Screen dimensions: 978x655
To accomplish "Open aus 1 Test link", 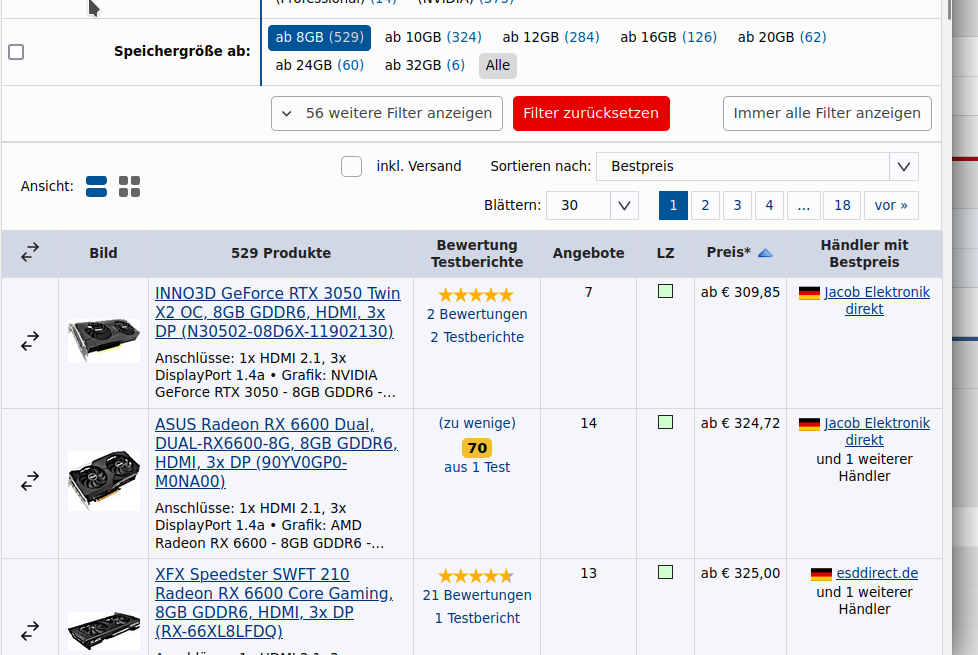I will pyautogui.click(x=477, y=467).
